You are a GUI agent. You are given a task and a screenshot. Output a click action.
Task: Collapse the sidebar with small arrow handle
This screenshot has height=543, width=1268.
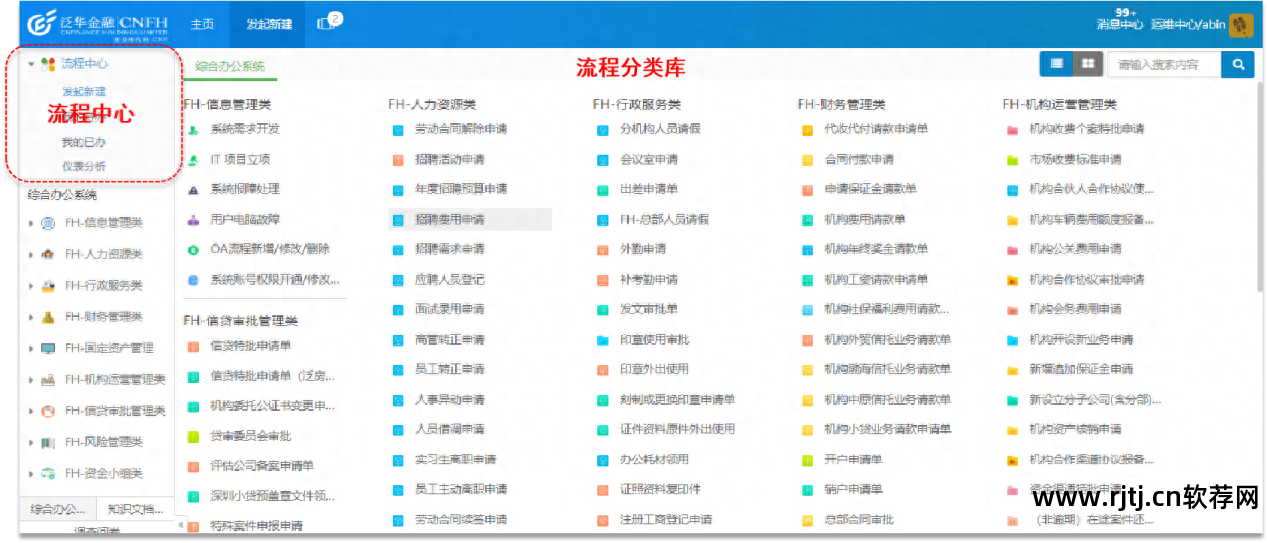click(180, 524)
